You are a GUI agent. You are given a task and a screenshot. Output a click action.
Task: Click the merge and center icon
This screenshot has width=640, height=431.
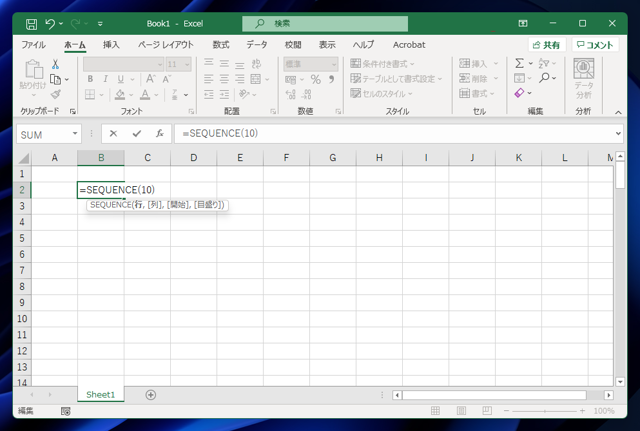pos(256,79)
